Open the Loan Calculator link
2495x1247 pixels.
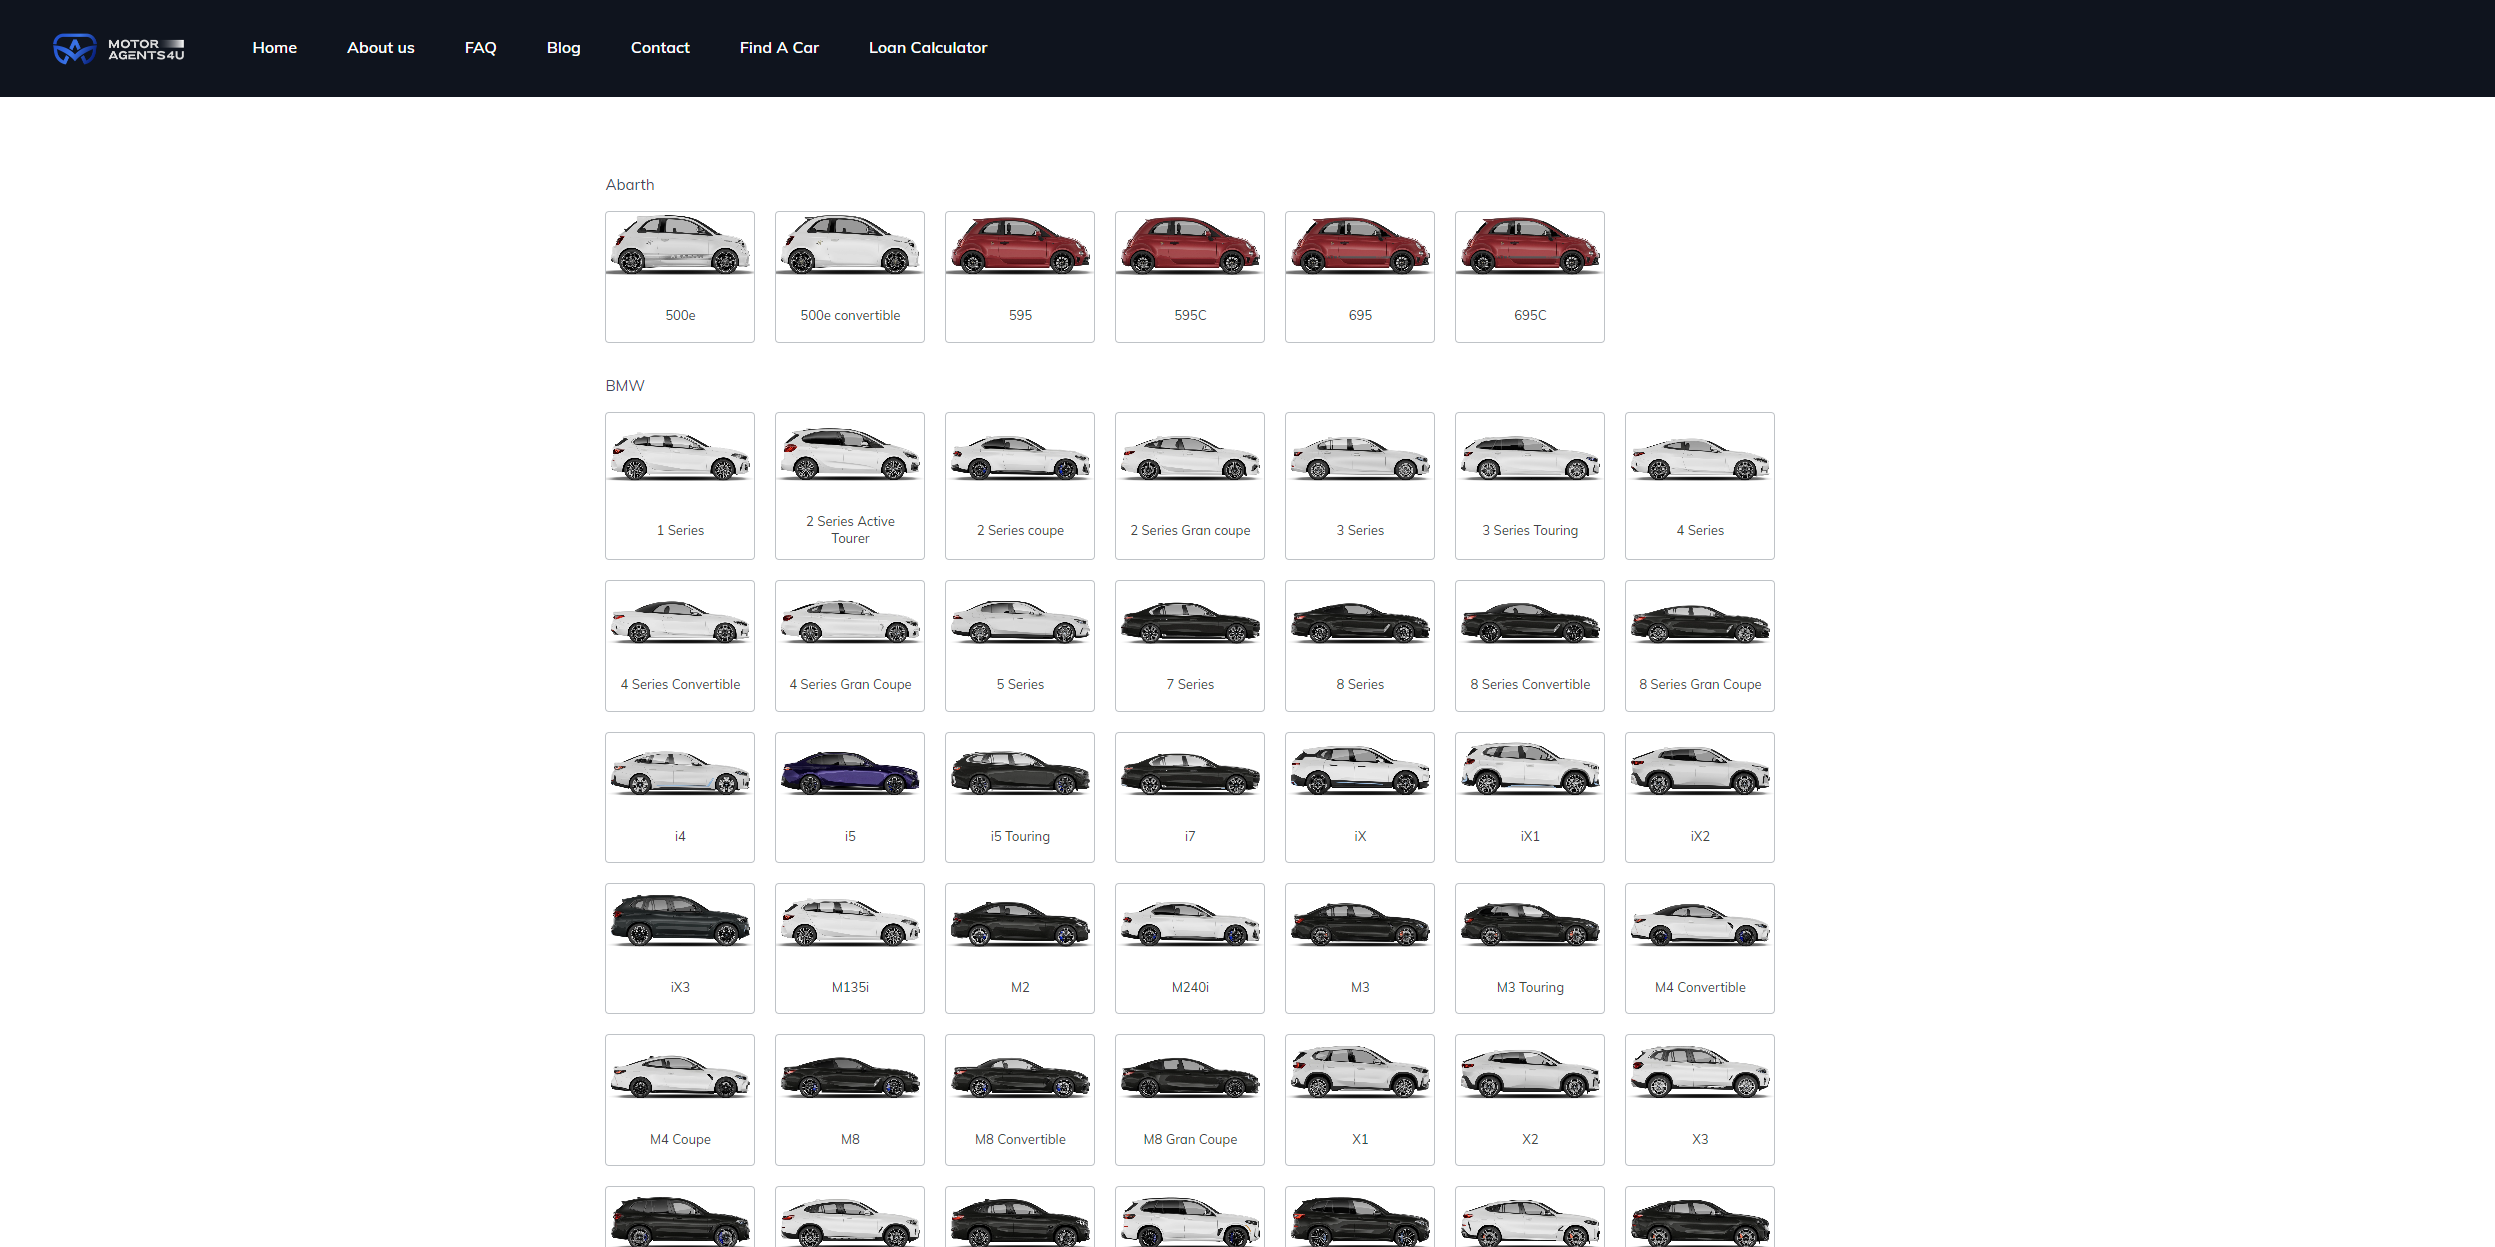(928, 48)
